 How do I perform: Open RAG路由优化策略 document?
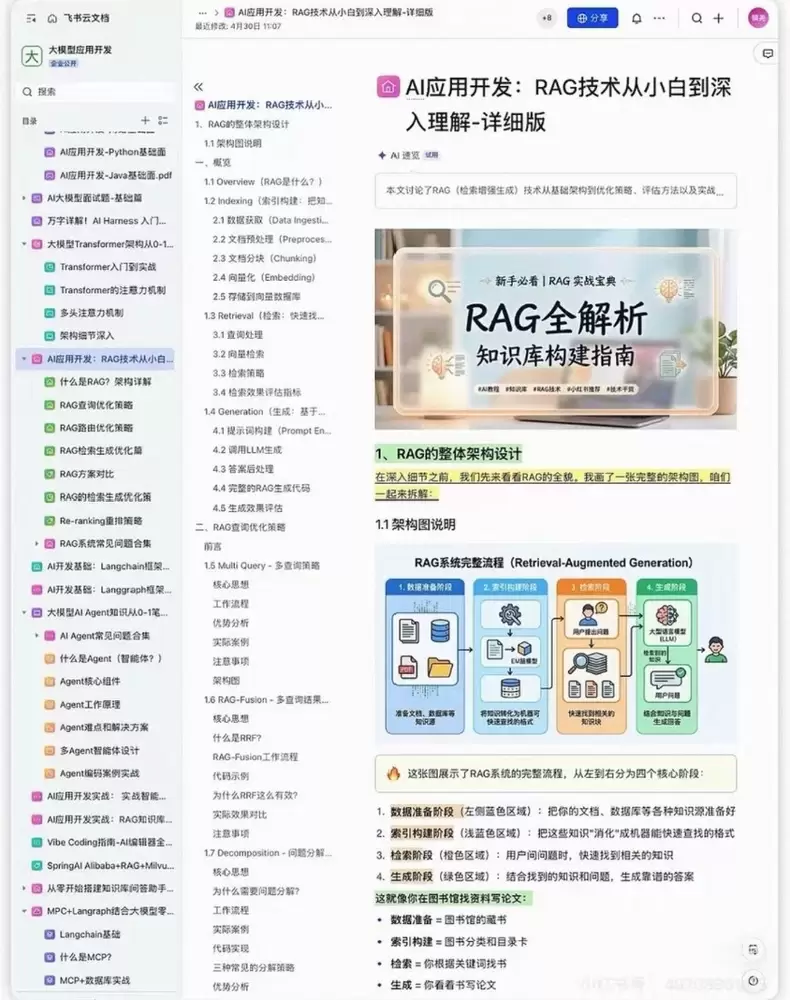pos(96,428)
